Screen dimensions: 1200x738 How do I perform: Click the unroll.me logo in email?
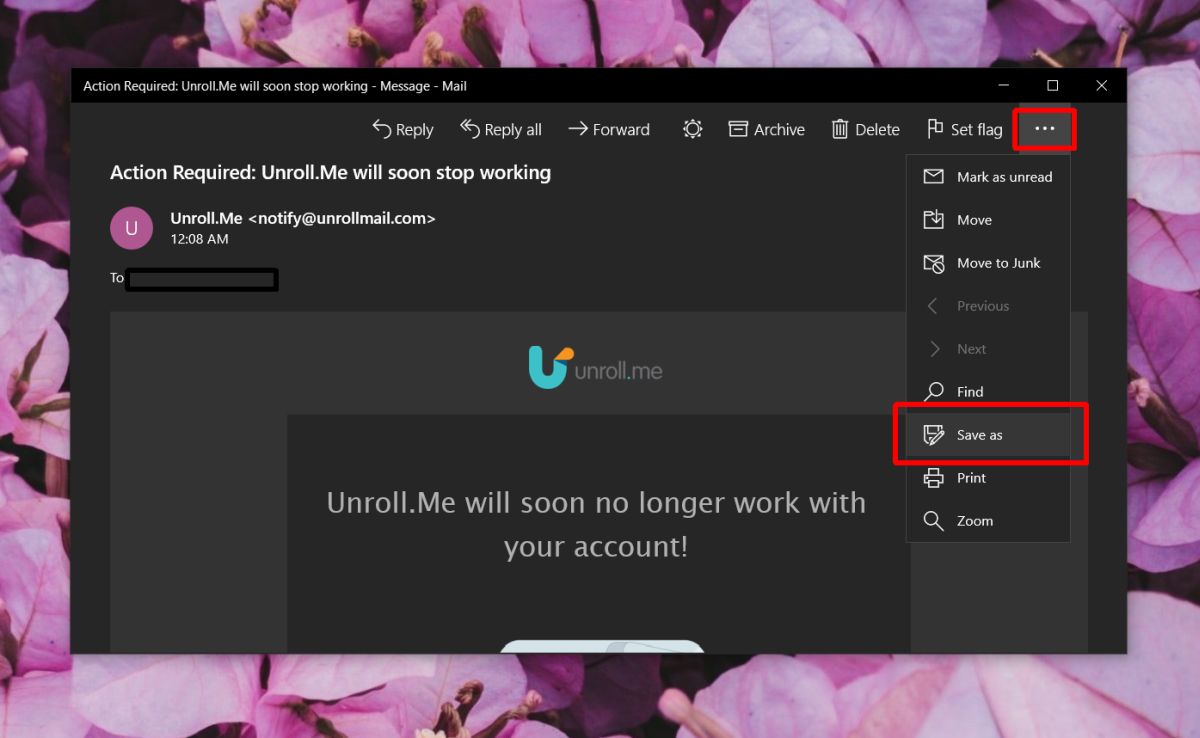(x=595, y=368)
